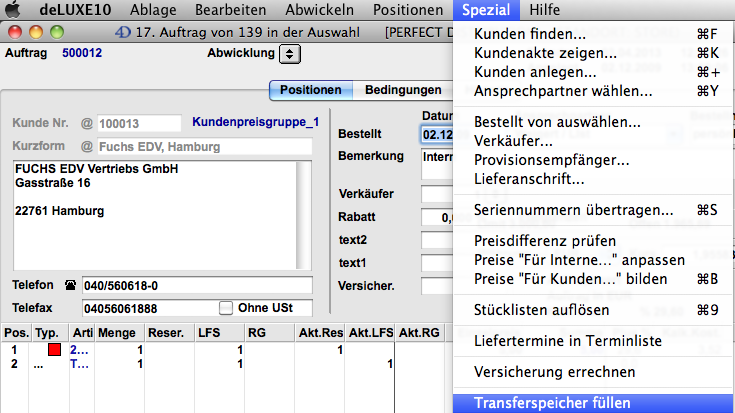
Task: Open the Abwicklung dropdown
Action: pyautogui.click(x=289, y=53)
